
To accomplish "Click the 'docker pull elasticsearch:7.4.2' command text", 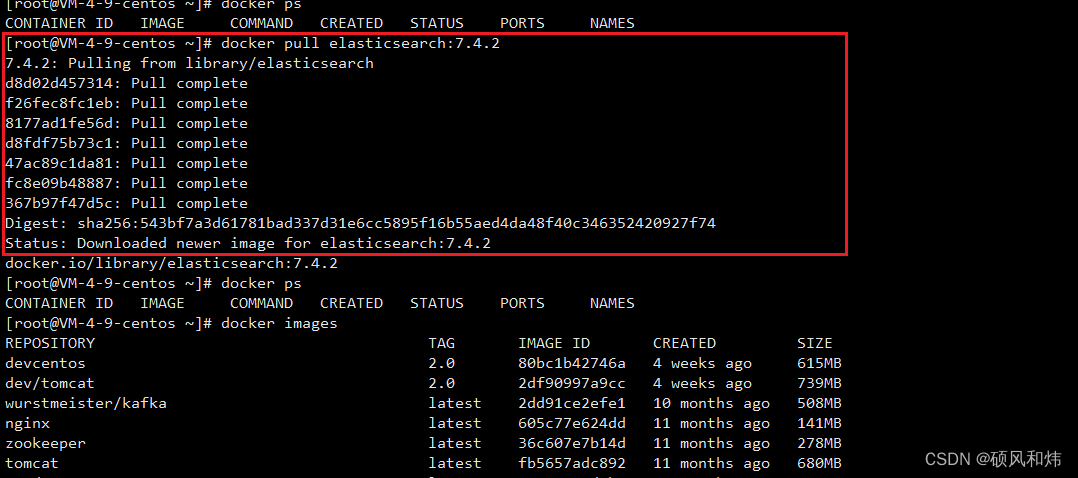I will [x=360, y=43].
